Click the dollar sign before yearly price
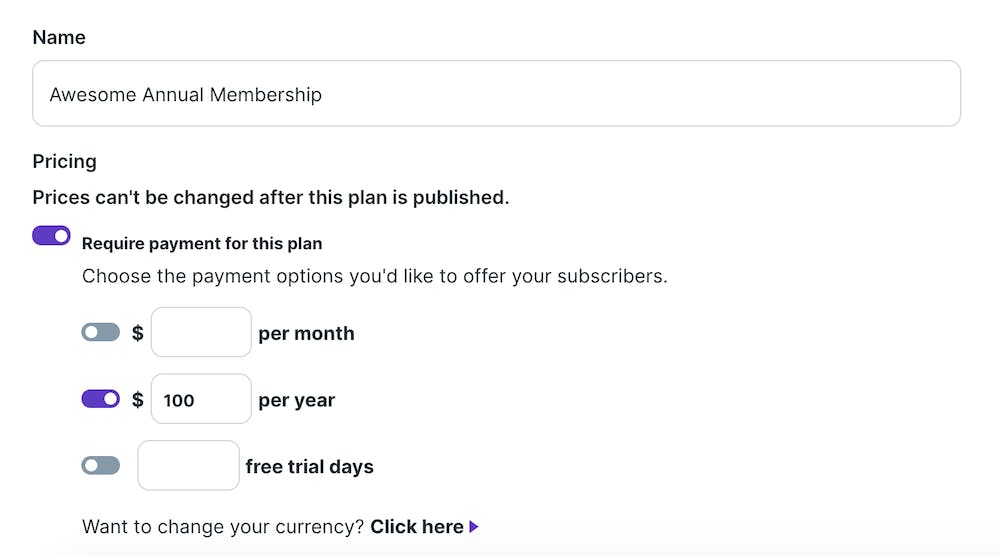The height and width of the screenshot is (556, 1000). point(138,400)
